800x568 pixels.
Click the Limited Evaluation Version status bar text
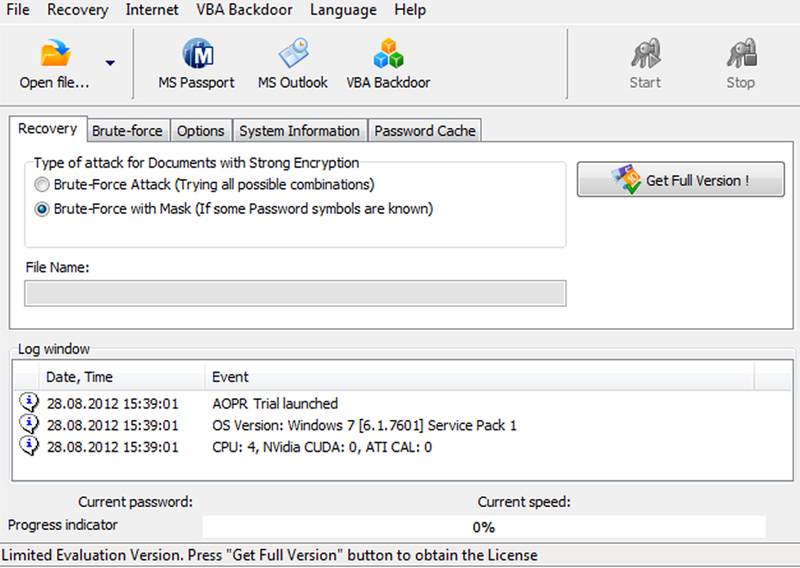(x=269, y=555)
